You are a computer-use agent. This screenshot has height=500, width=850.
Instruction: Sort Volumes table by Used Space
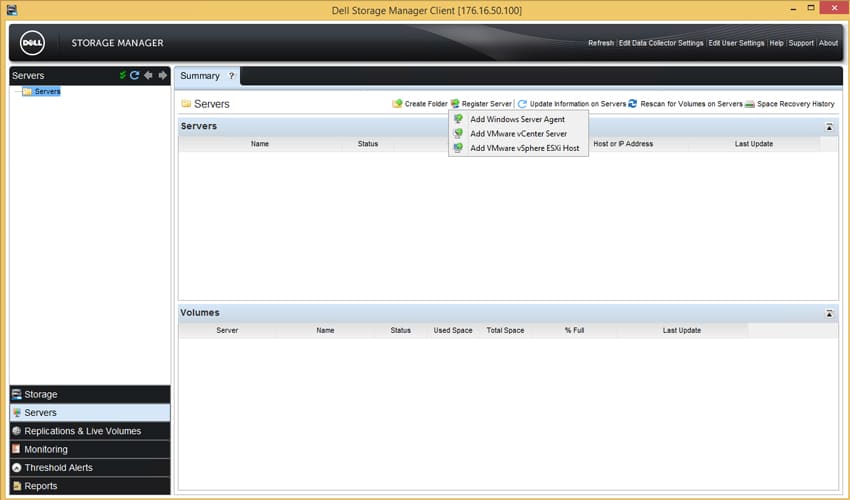click(x=453, y=330)
